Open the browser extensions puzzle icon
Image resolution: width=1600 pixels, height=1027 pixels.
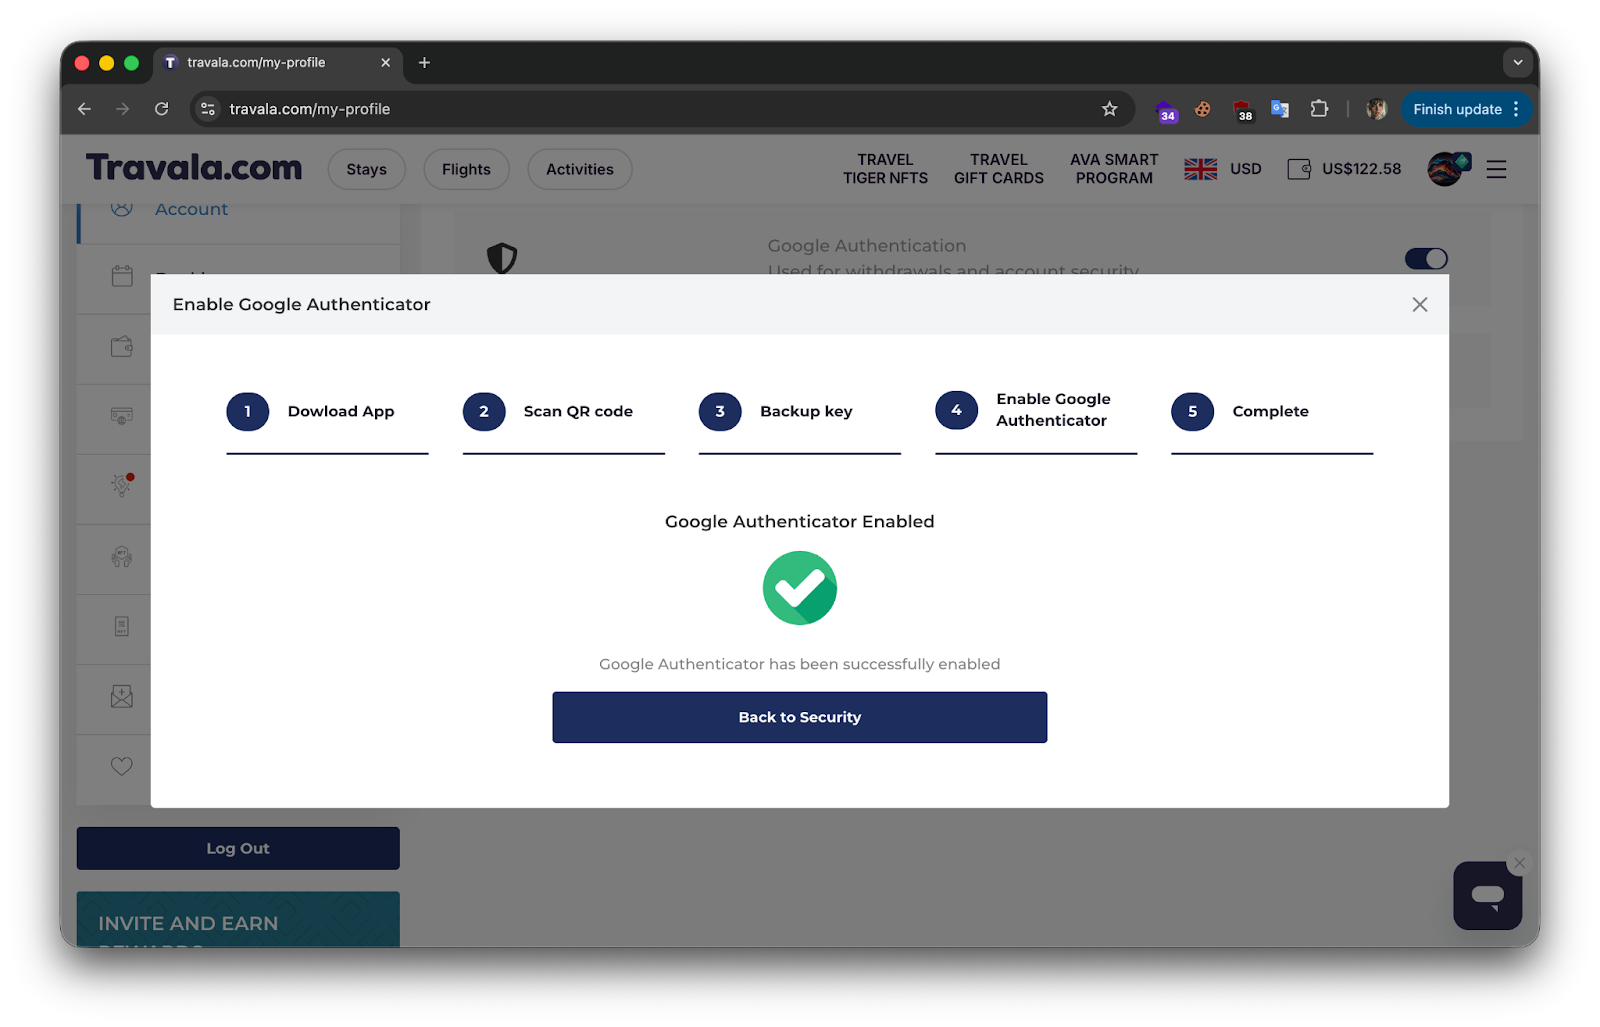(1319, 109)
